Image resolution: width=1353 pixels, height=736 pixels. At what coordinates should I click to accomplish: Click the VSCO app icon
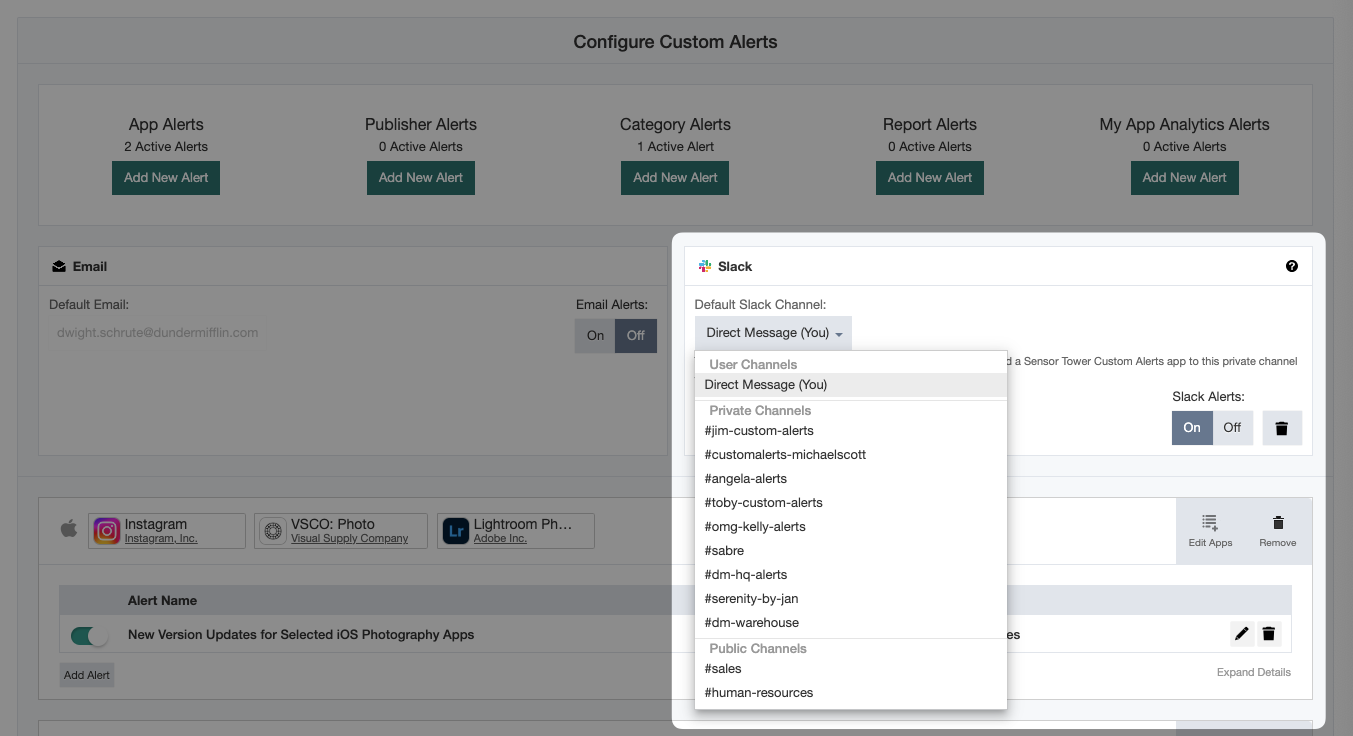272,531
